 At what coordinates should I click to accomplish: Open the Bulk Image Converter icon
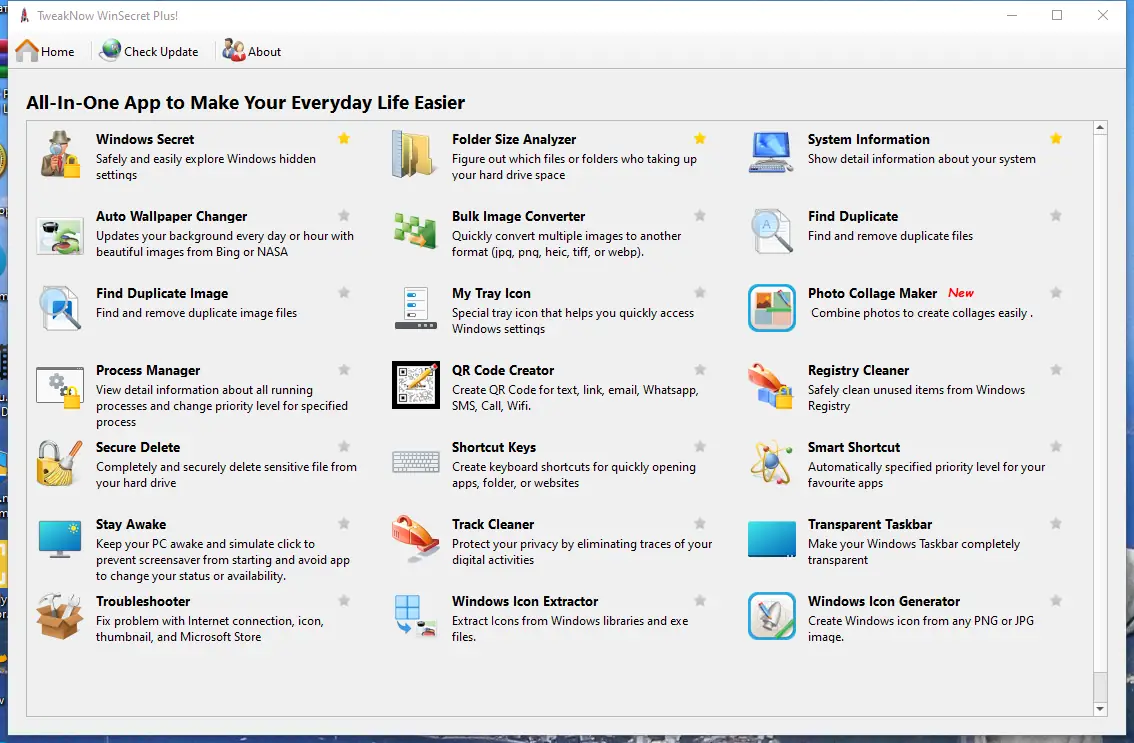415,231
